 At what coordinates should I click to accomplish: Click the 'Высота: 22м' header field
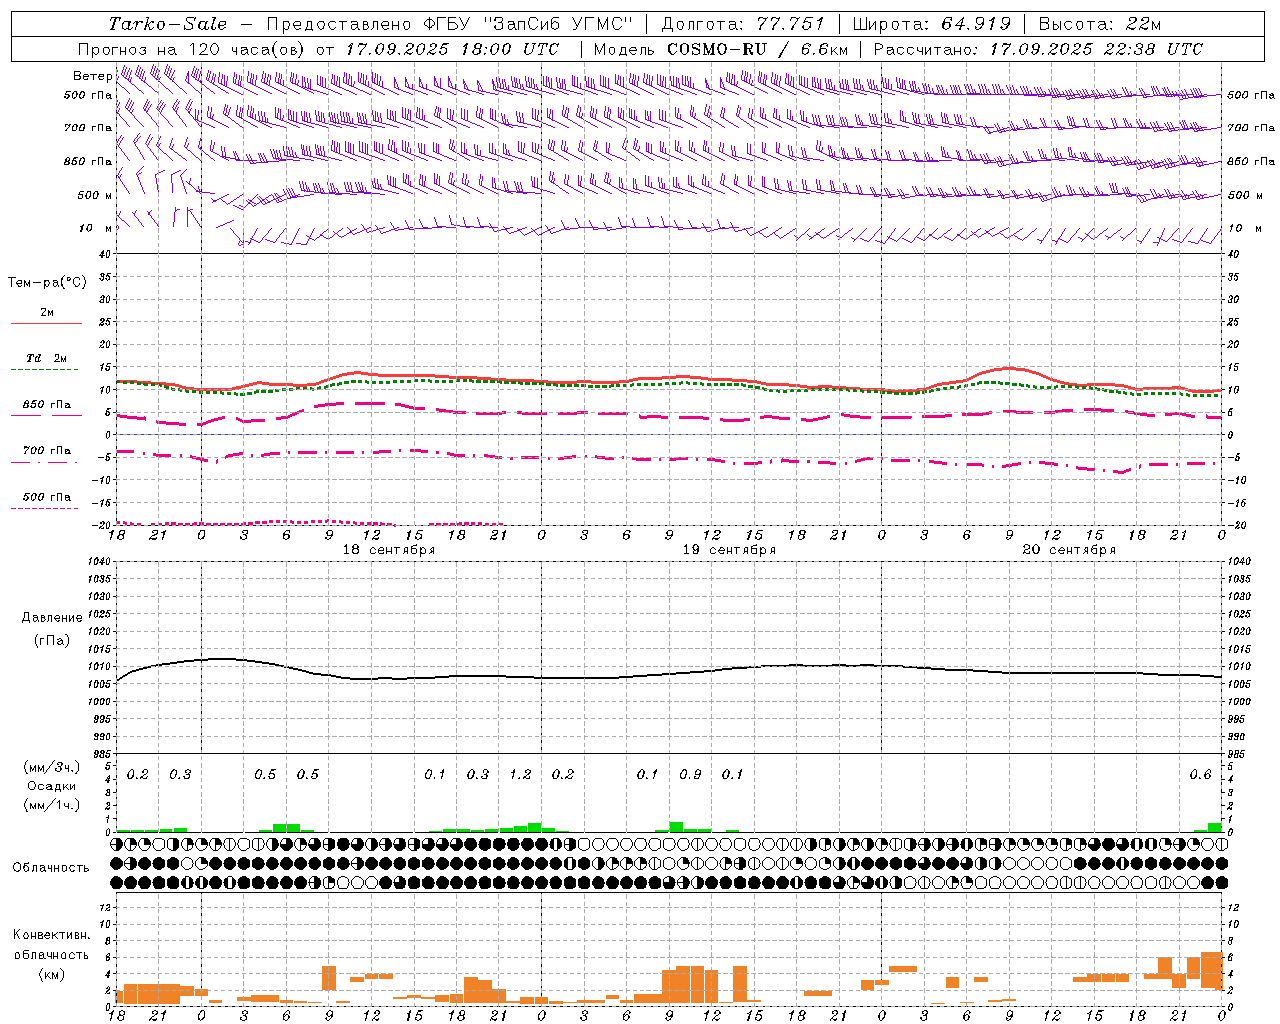pyautogui.click(x=1100, y=24)
